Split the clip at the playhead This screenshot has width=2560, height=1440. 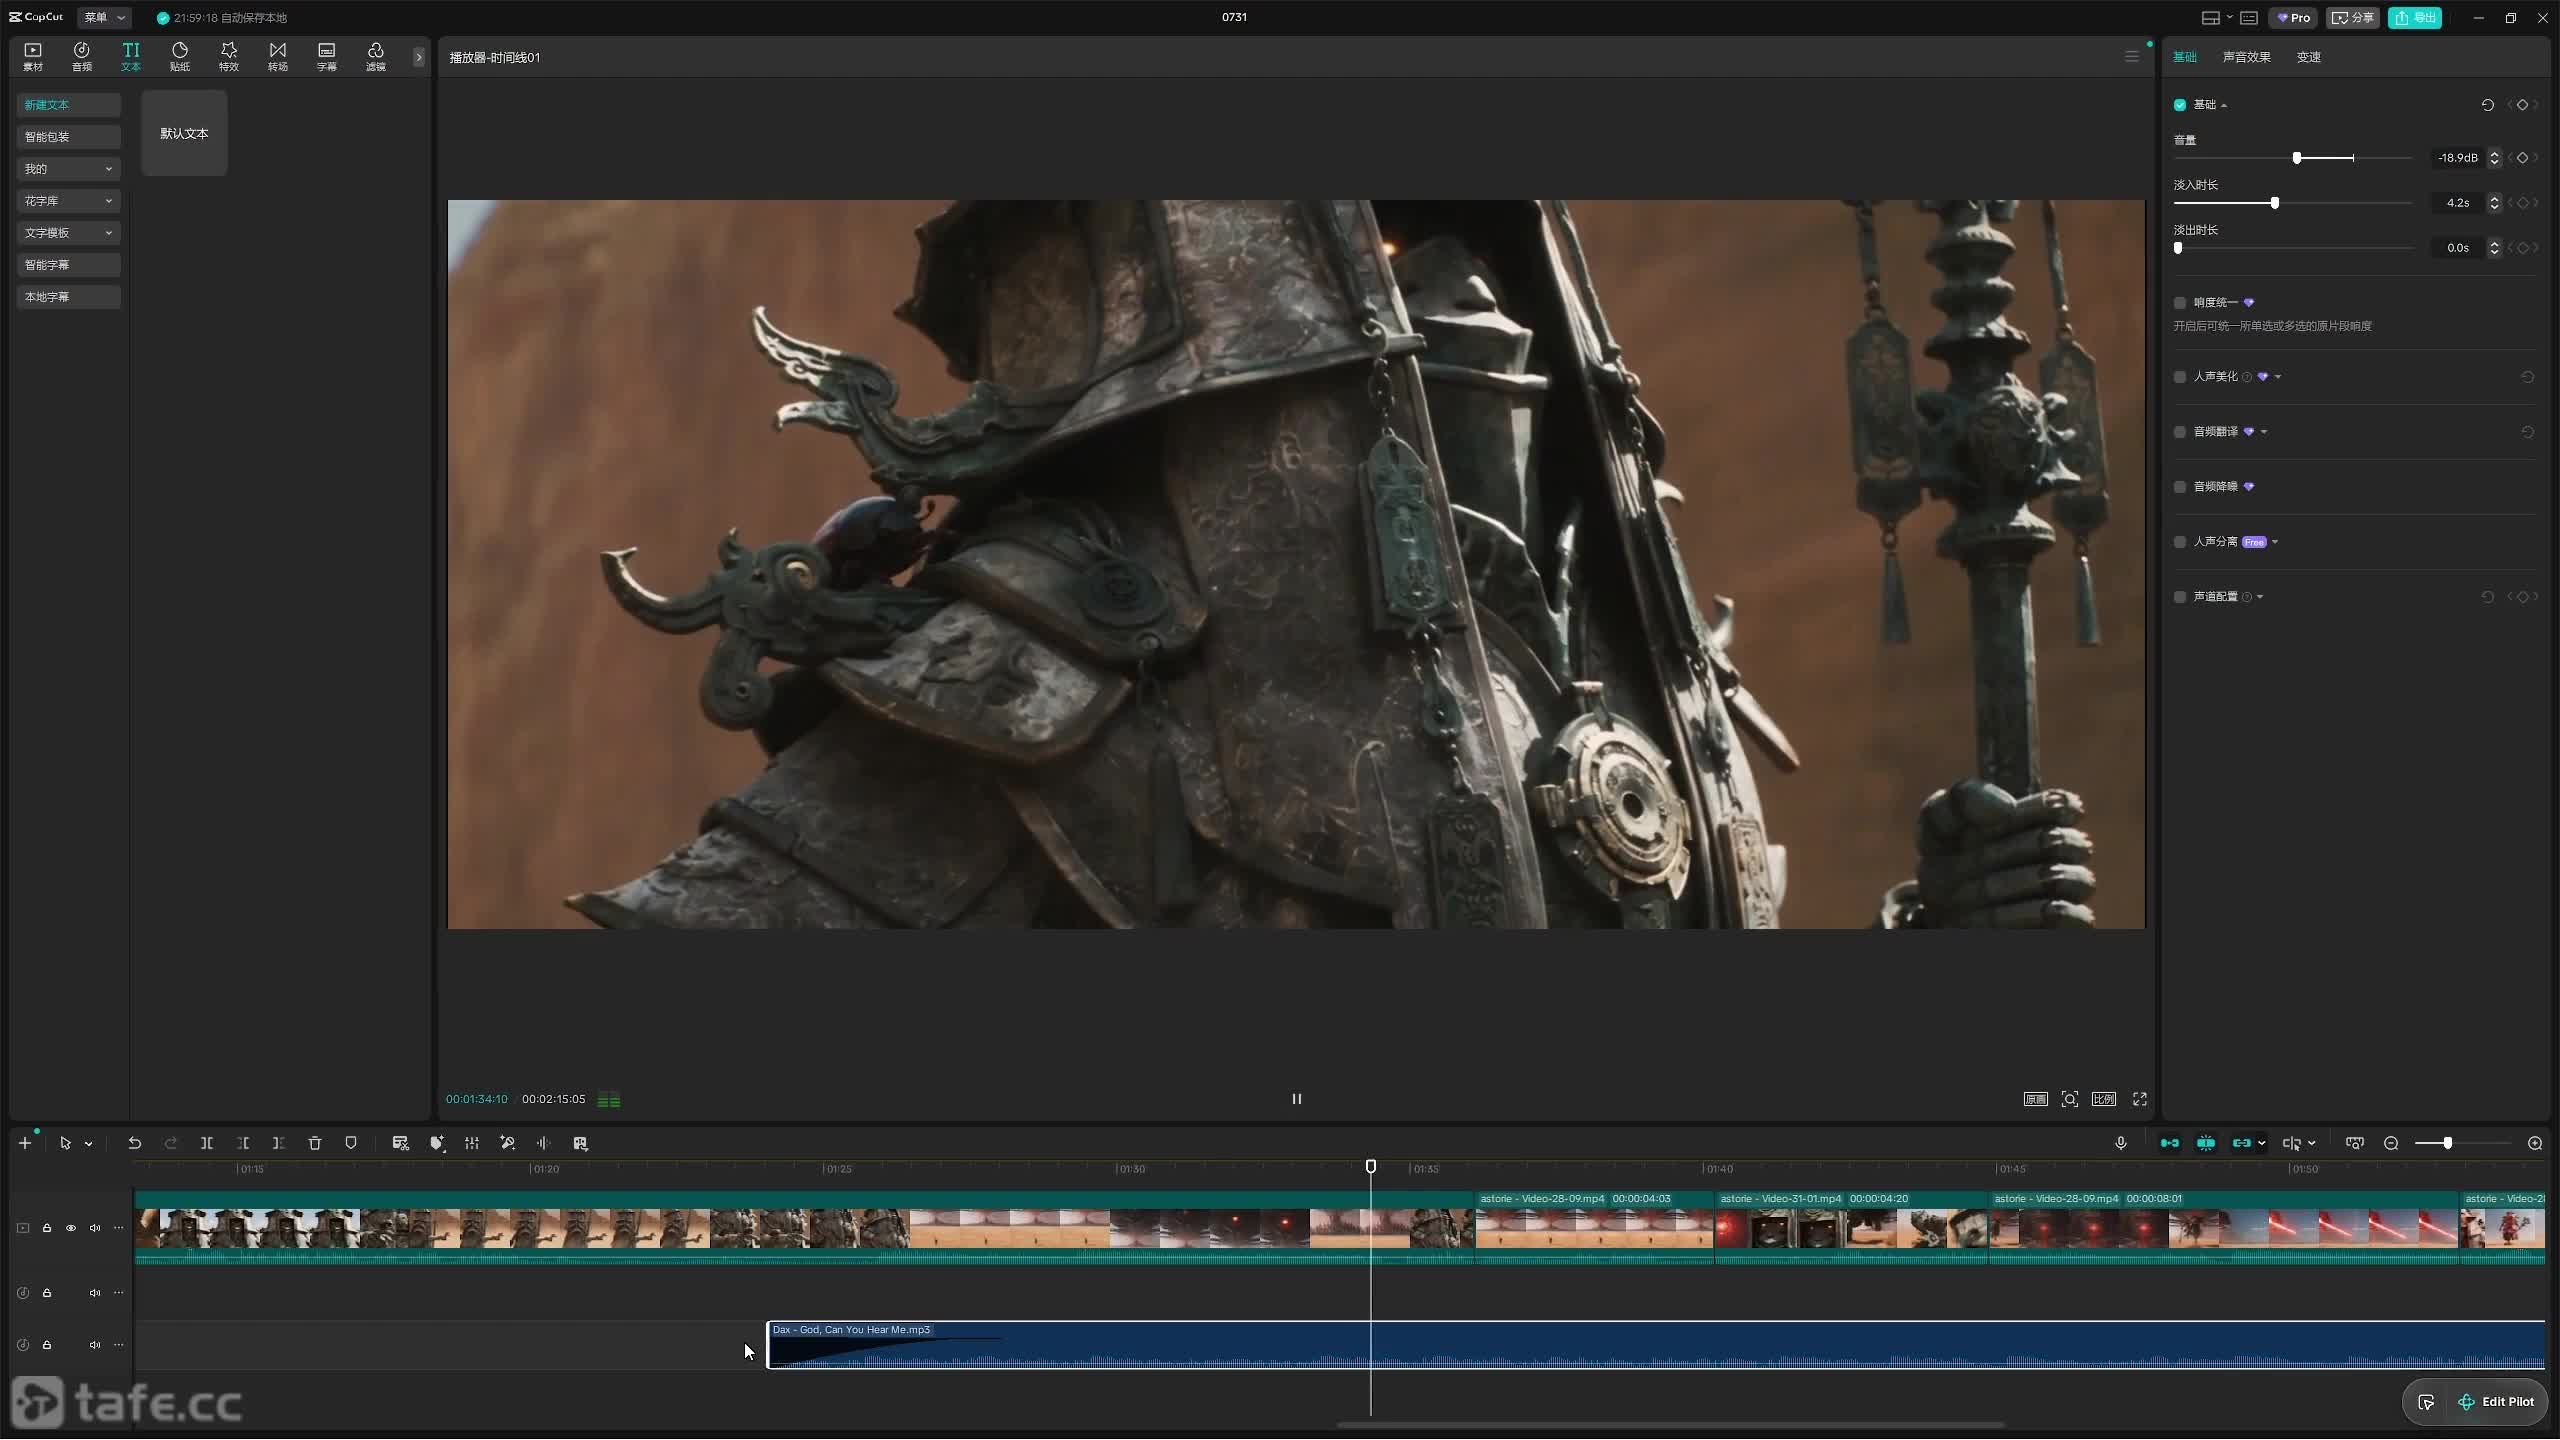207,1143
